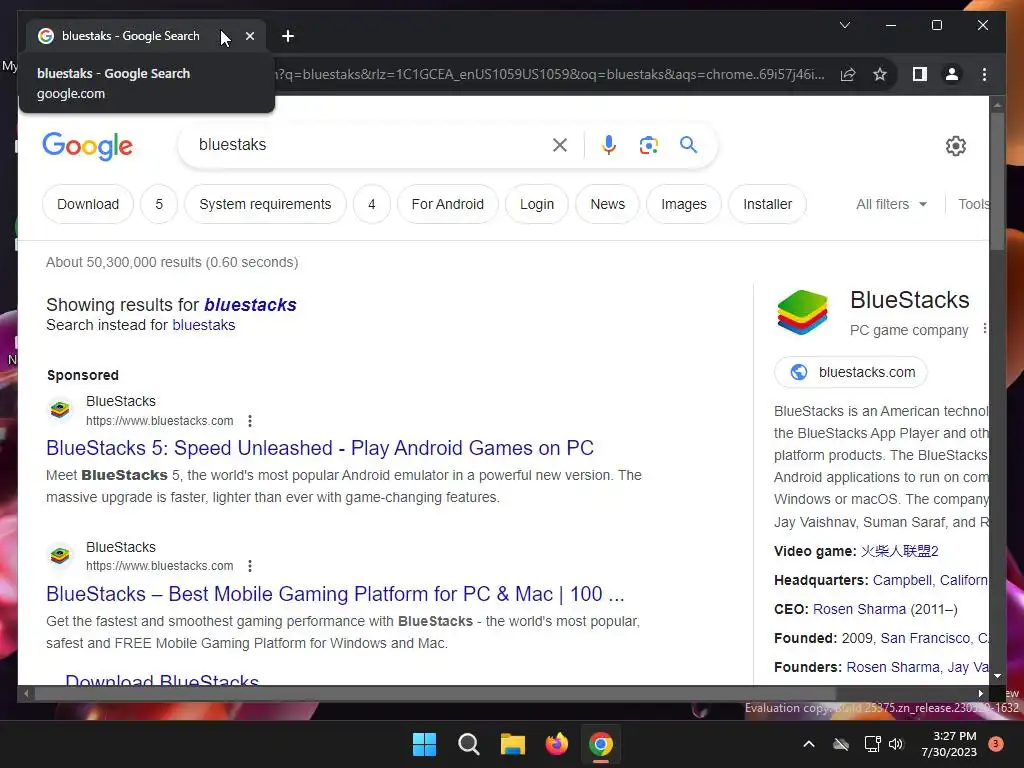Click Chrome icon in taskbar
Image resolution: width=1024 pixels, height=768 pixels.
(x=600, y=744)
